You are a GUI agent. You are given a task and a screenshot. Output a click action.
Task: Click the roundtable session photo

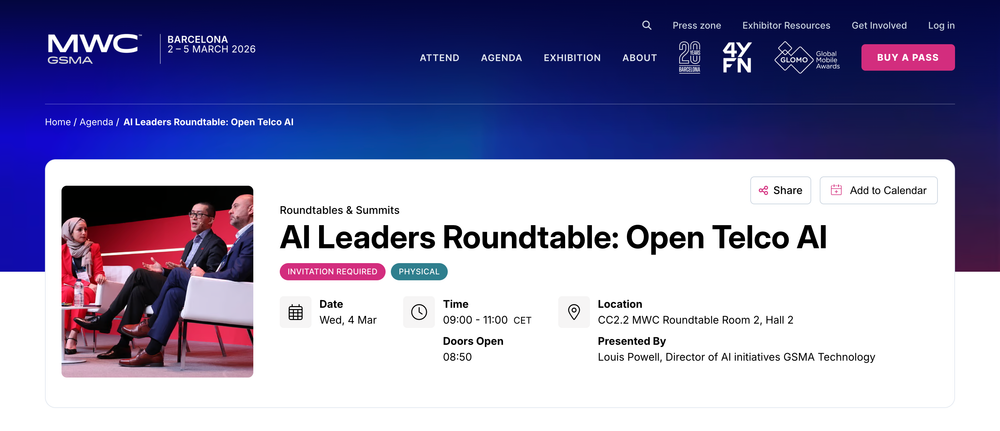point(157,281)
